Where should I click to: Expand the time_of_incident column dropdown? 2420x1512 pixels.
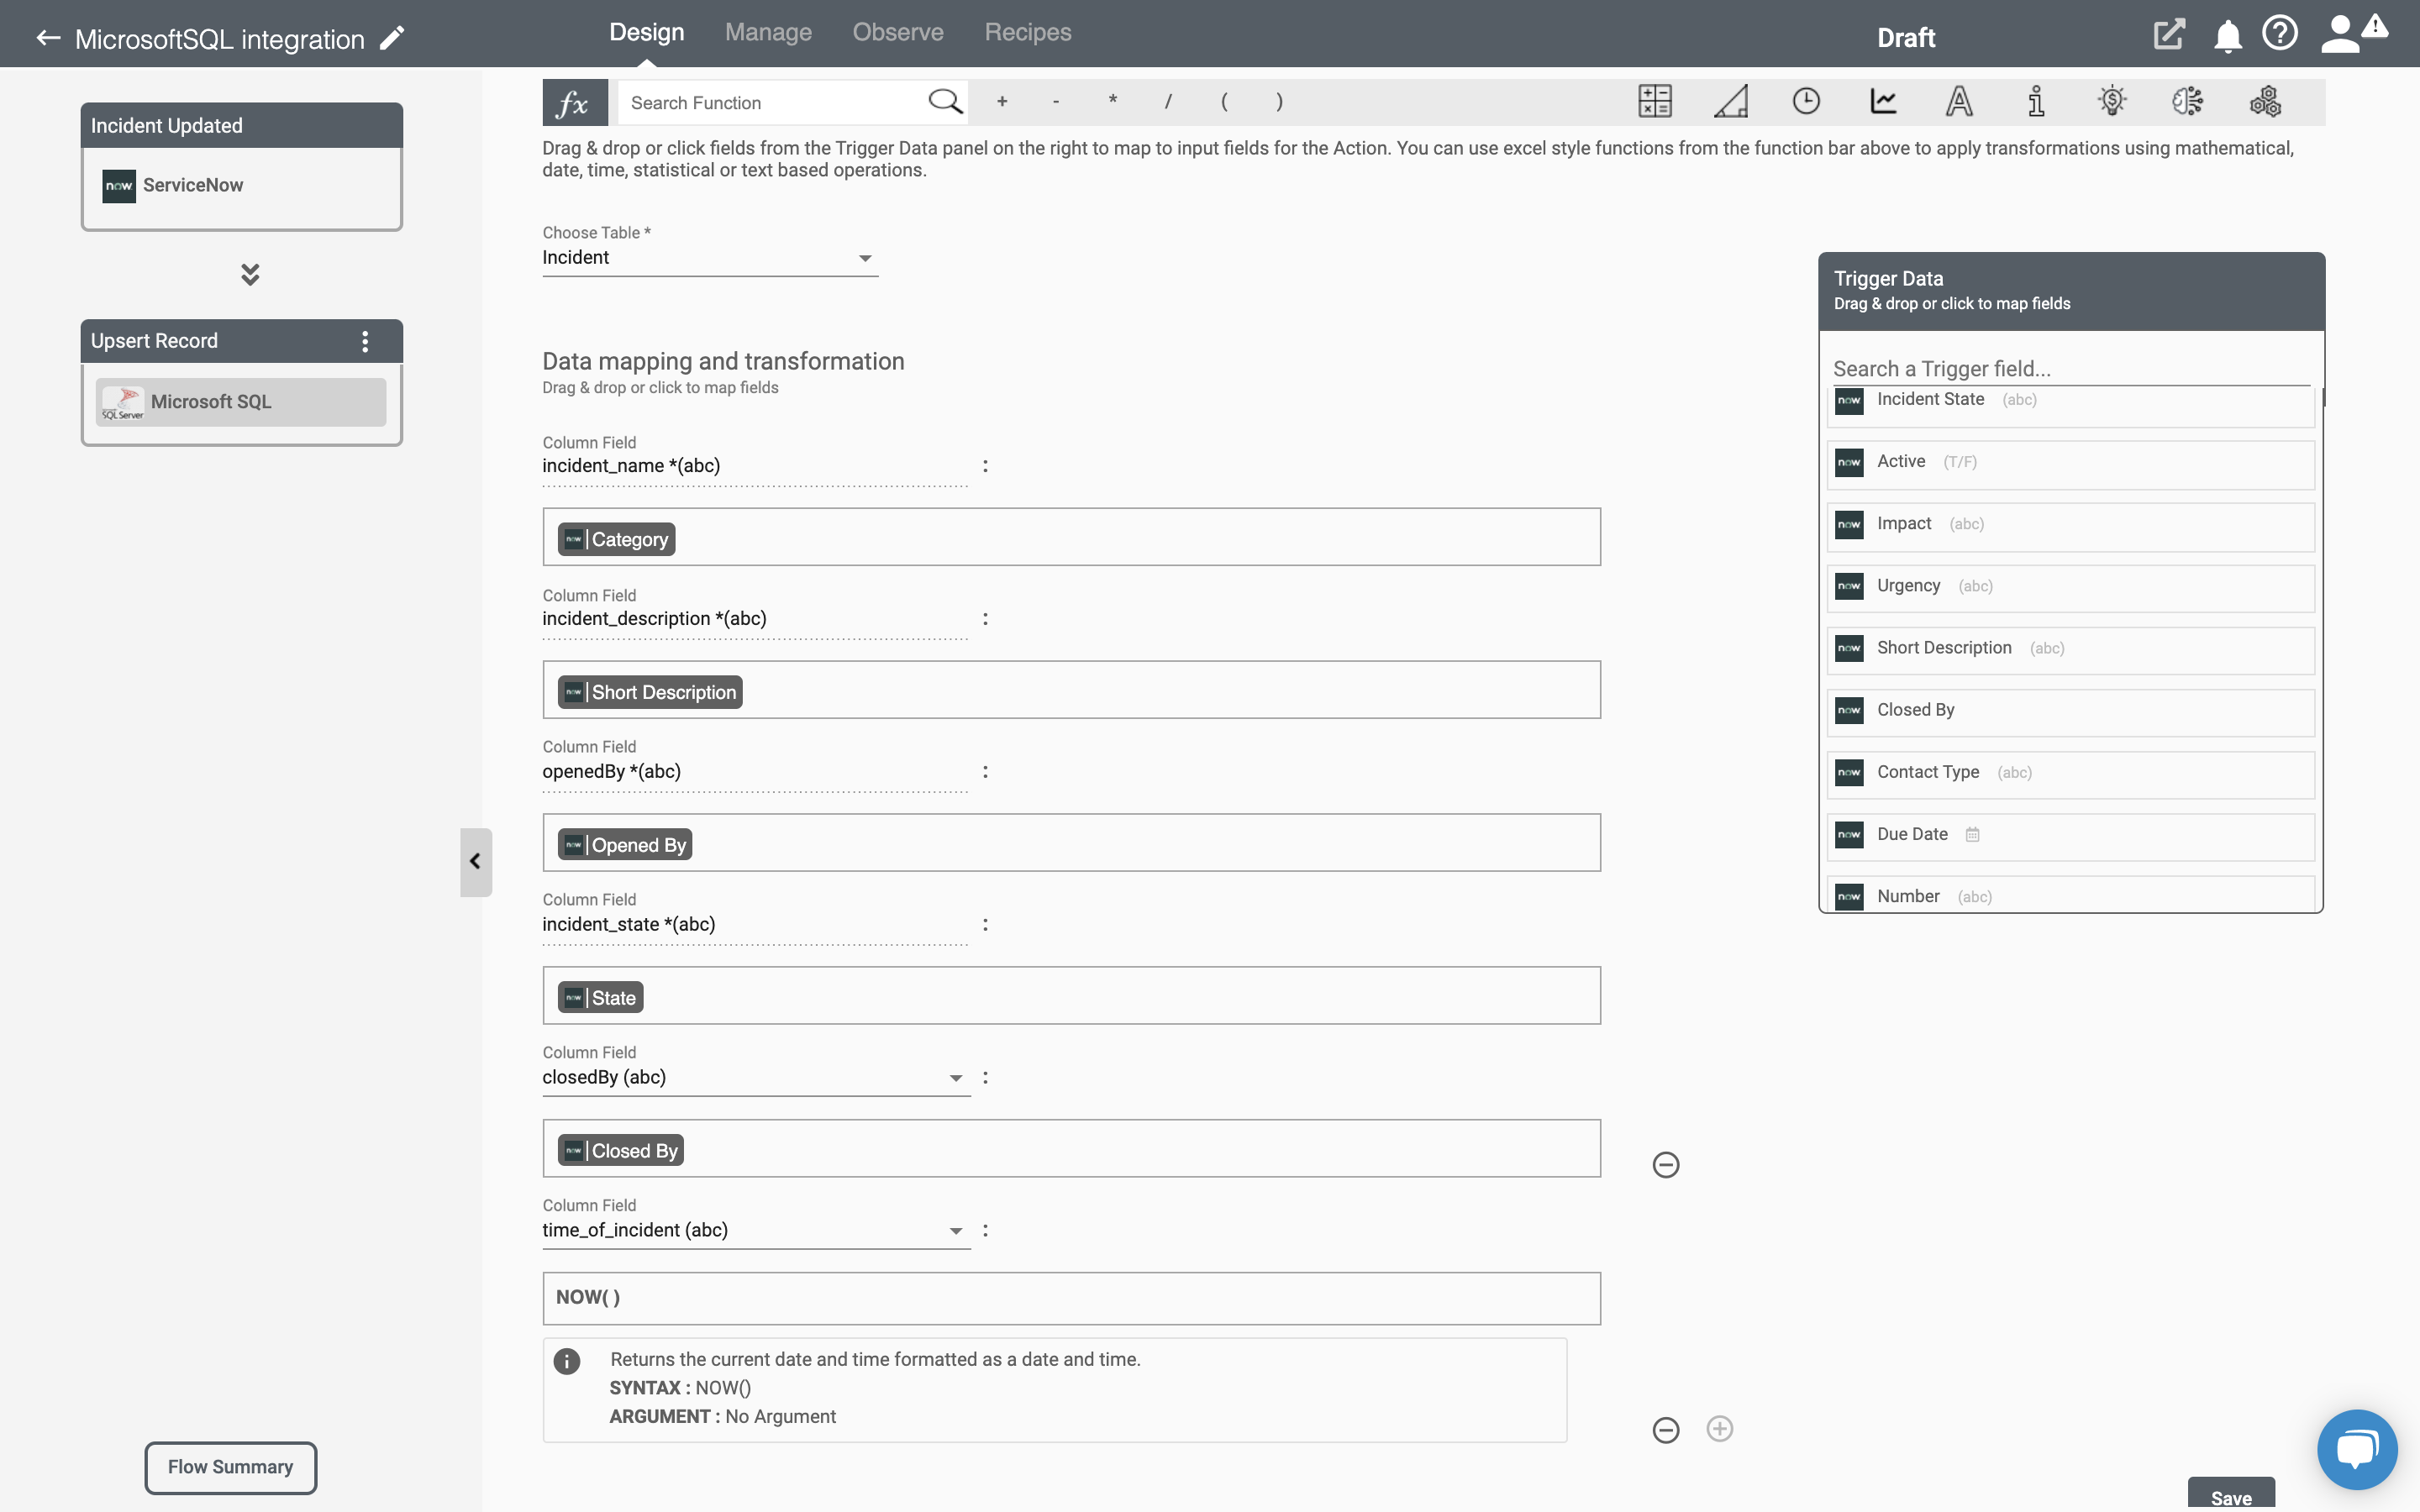tap(955, 1230)
